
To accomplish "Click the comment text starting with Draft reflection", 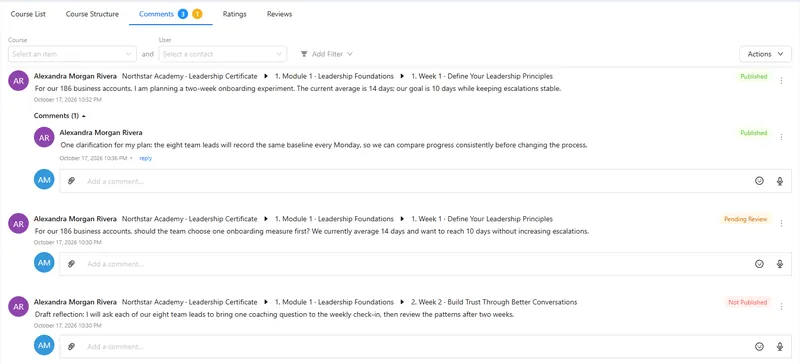I will pyautogui.click(x=274, y=314).
